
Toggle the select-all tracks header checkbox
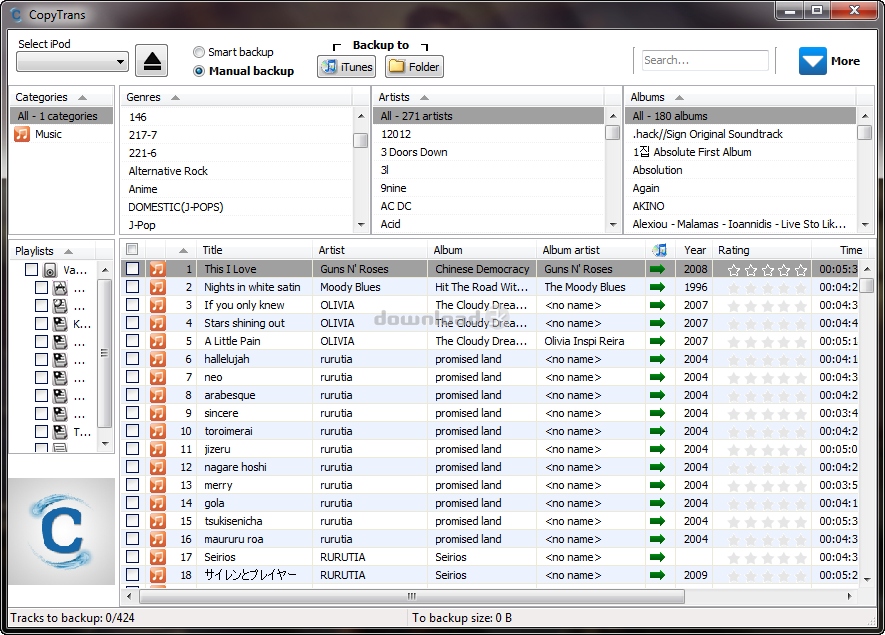132,249
